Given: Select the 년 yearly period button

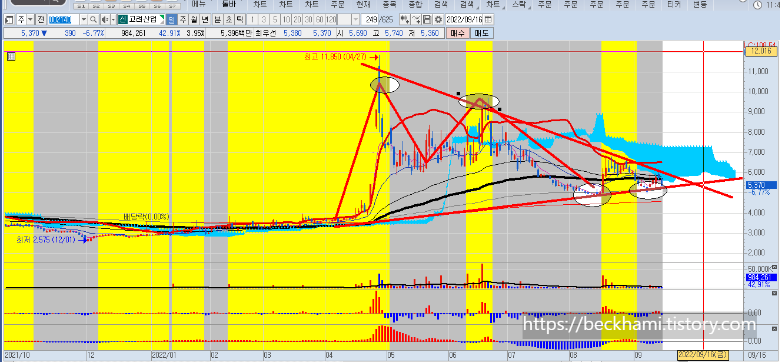Looking at the screenshot, I should click(204, 20).
